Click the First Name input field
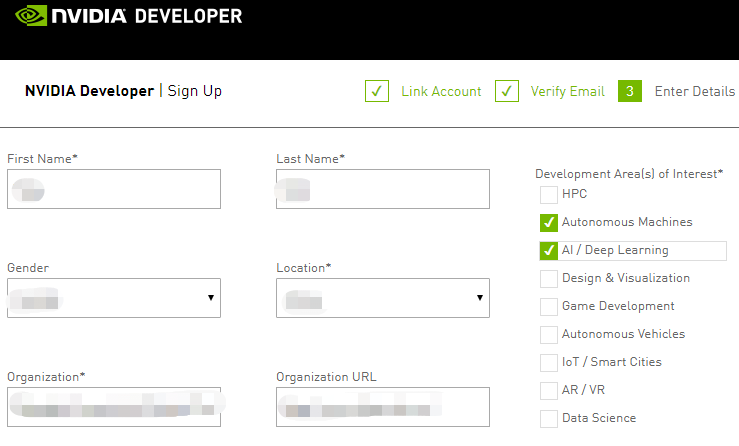This screenshot has height=446, width=739. [114, 189]
